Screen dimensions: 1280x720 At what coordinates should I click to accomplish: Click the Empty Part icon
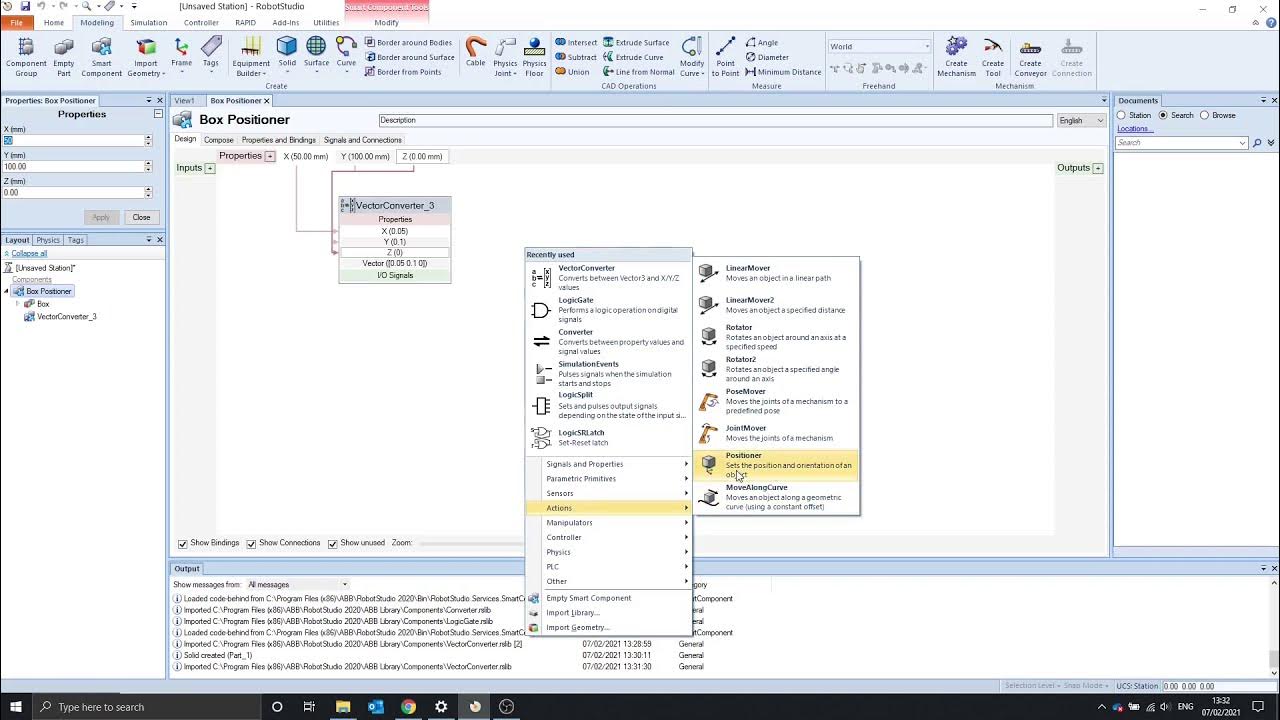click(x=64, y=48)
